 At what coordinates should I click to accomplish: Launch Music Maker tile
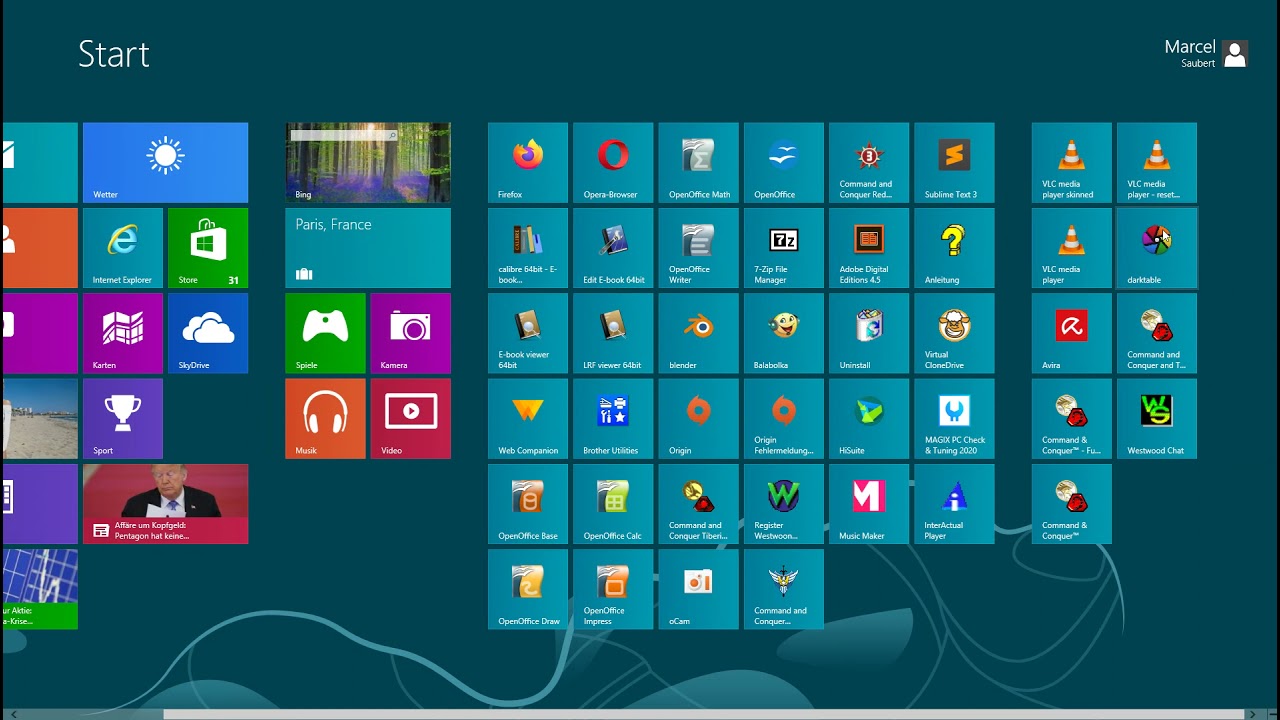869,504
